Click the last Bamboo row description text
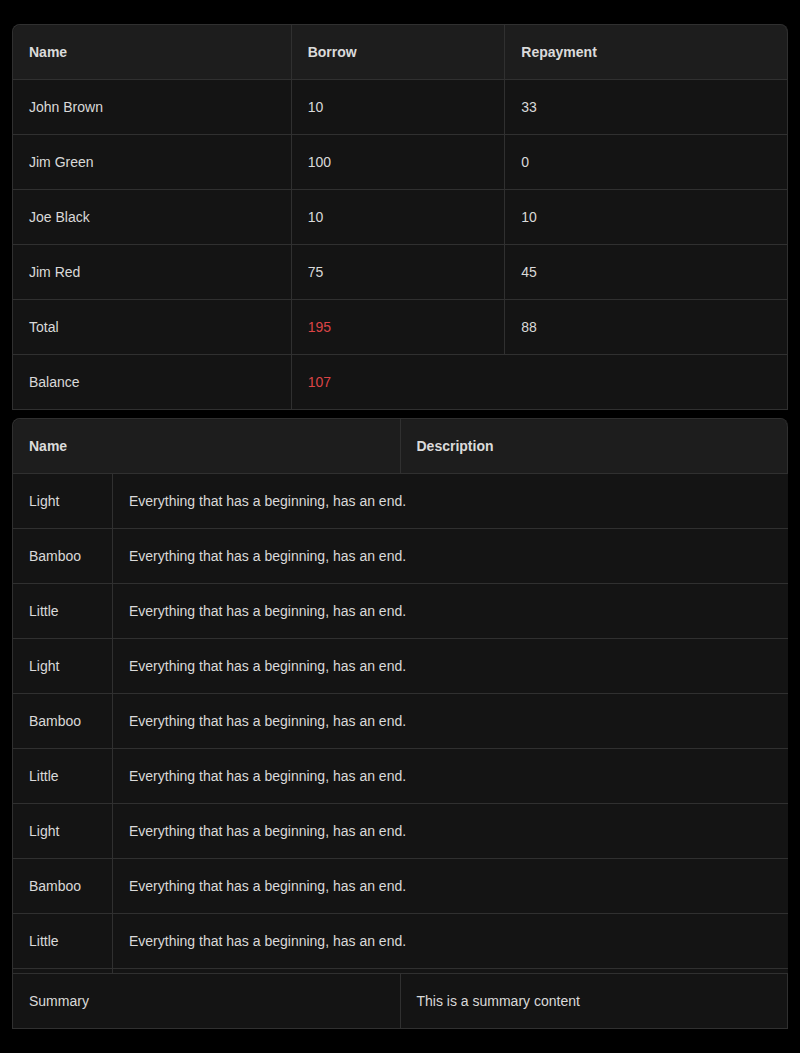 coord(267,886)
